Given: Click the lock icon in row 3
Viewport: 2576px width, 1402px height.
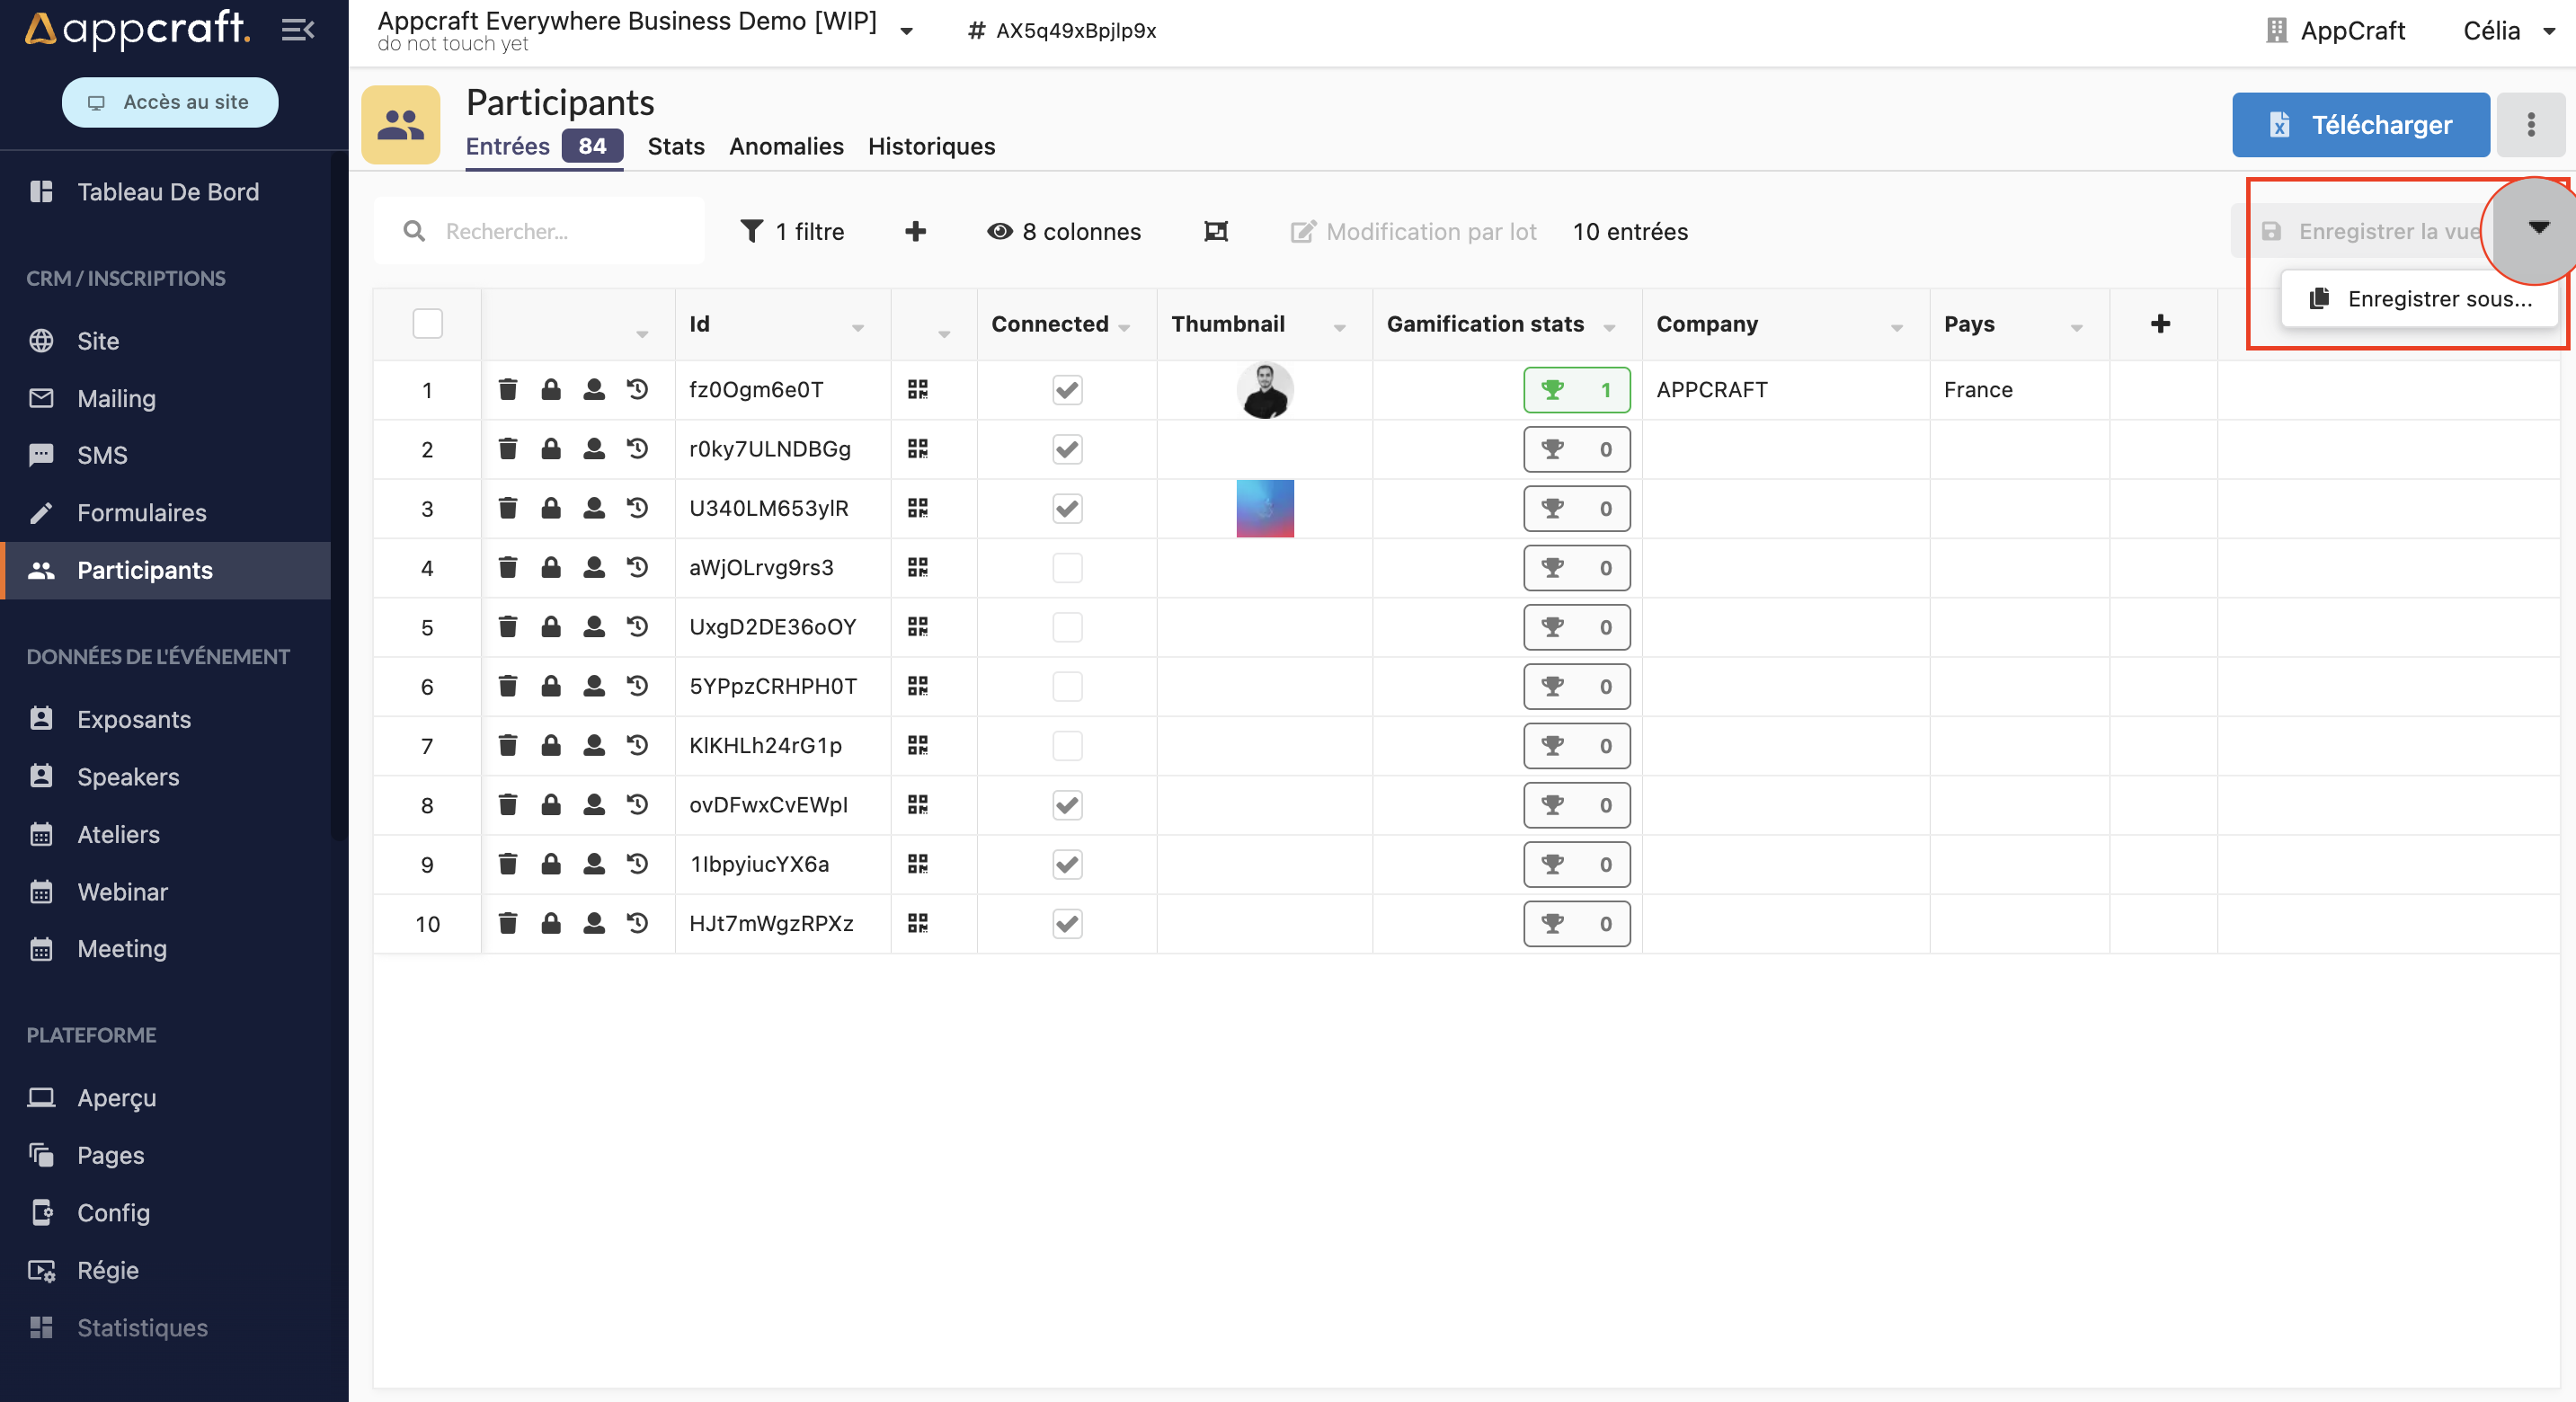Looking at the screenshot, I should tap(551, 508).
